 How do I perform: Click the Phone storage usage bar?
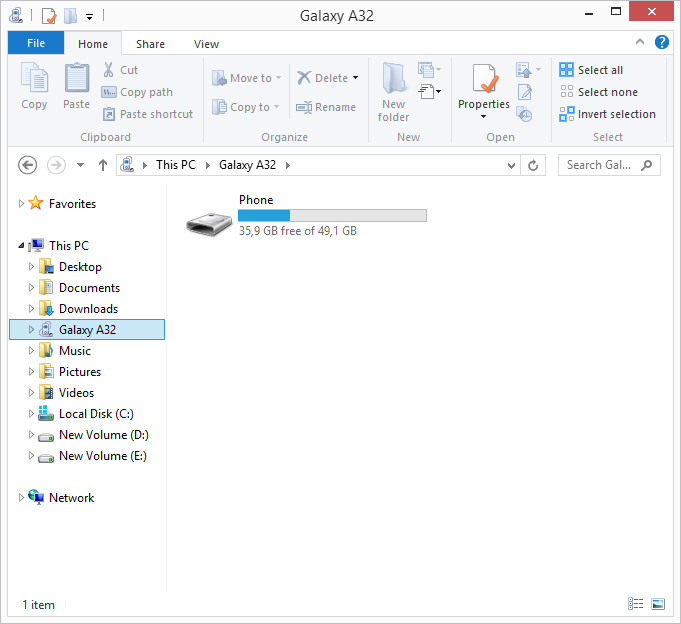click(332, 215)
